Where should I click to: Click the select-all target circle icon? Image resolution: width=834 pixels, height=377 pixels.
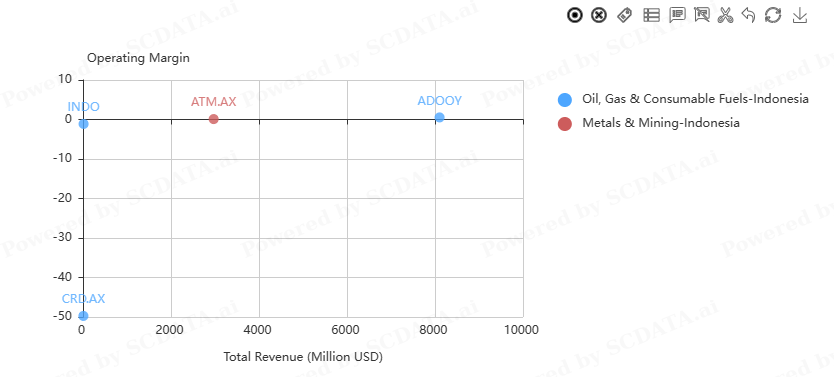[574, 15]
